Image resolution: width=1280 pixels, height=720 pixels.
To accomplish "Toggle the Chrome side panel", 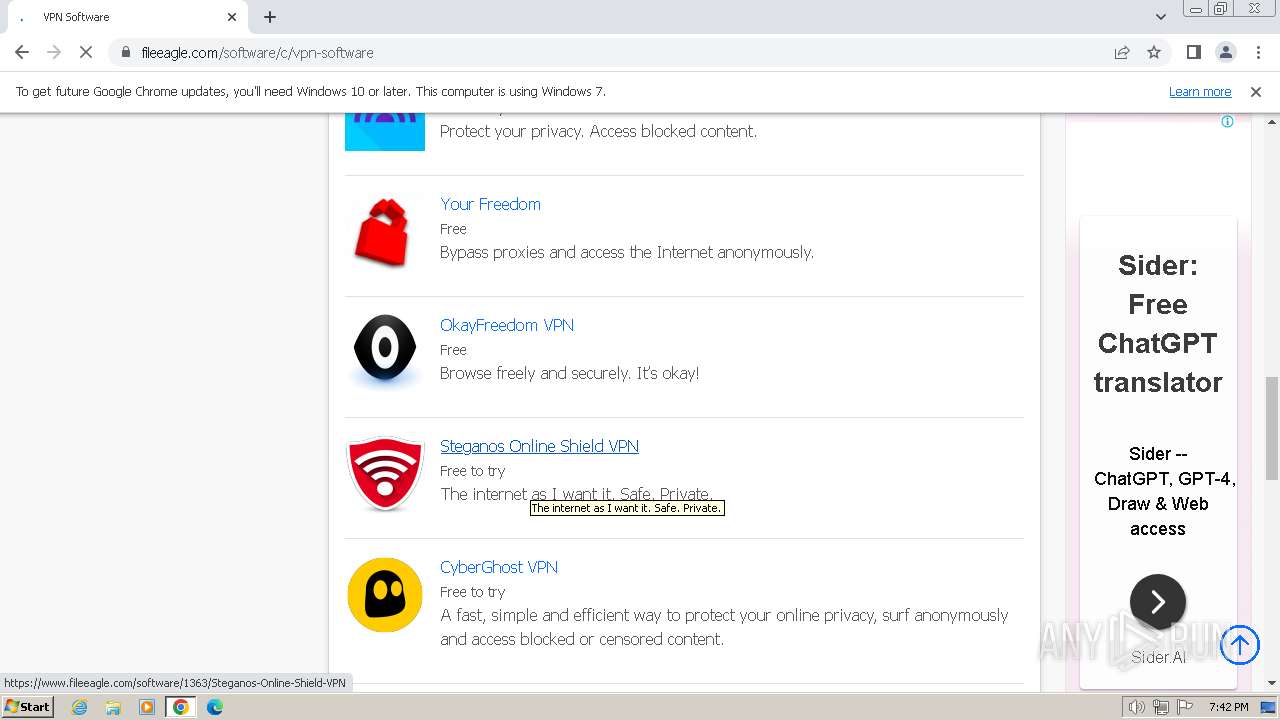I will [x=1193, y=52].
